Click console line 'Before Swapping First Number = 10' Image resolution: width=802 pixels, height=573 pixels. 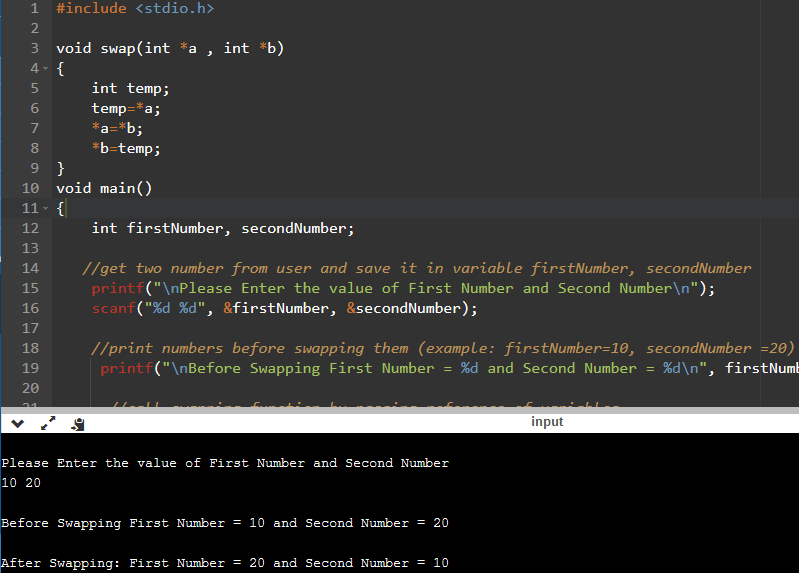pos(225,523)
